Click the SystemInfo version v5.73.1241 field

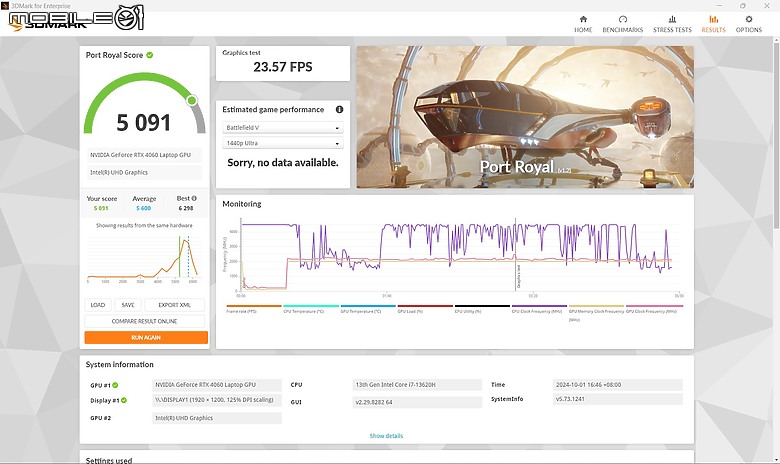click(x=617, y=399)
